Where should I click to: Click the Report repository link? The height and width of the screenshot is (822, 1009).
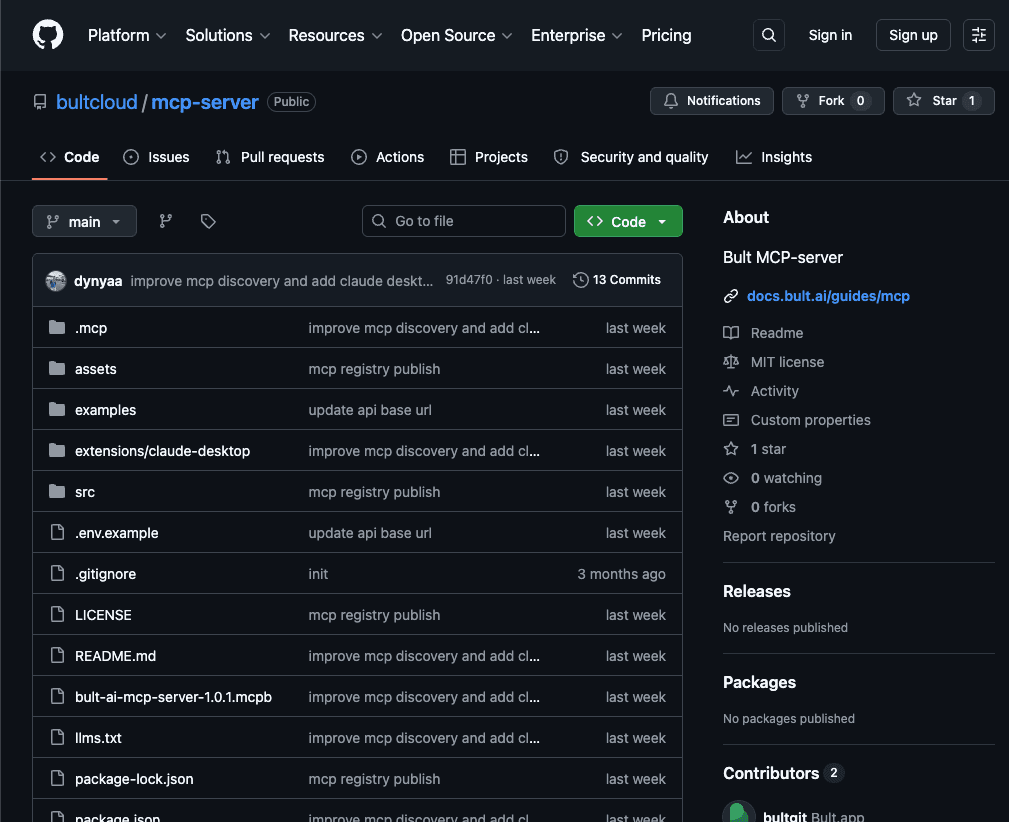pos(779,536)
